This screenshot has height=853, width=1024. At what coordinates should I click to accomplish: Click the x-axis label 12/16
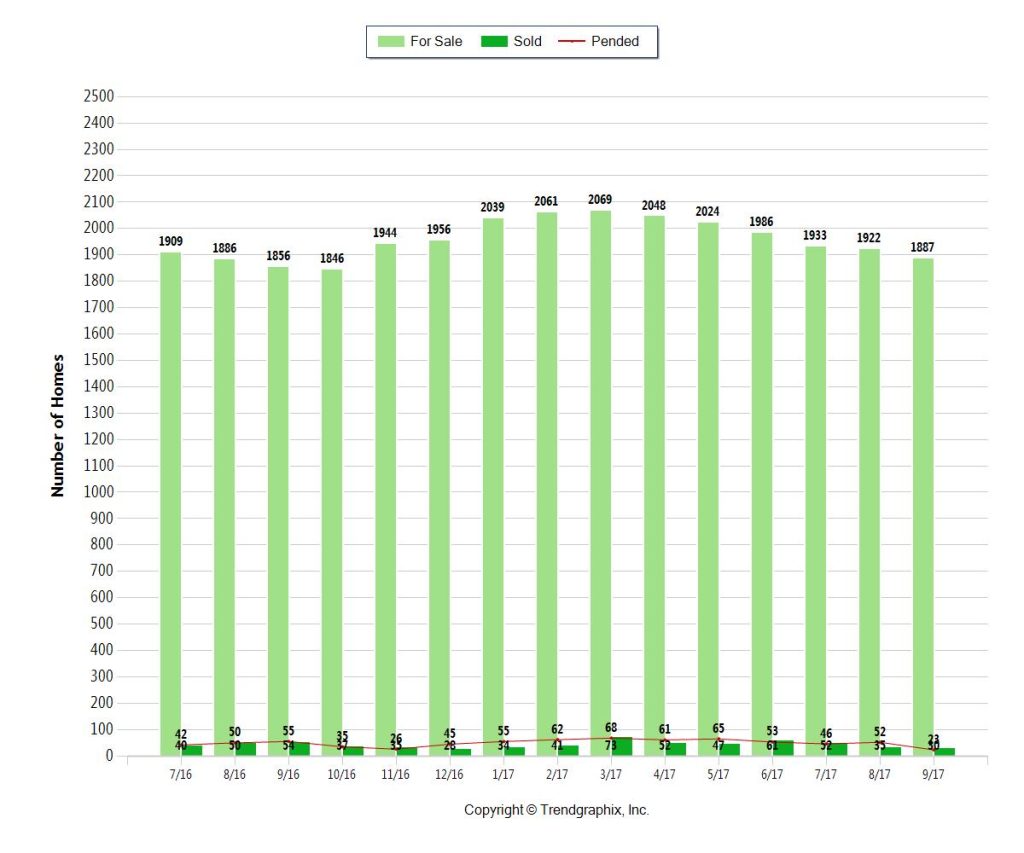(449, 774)
